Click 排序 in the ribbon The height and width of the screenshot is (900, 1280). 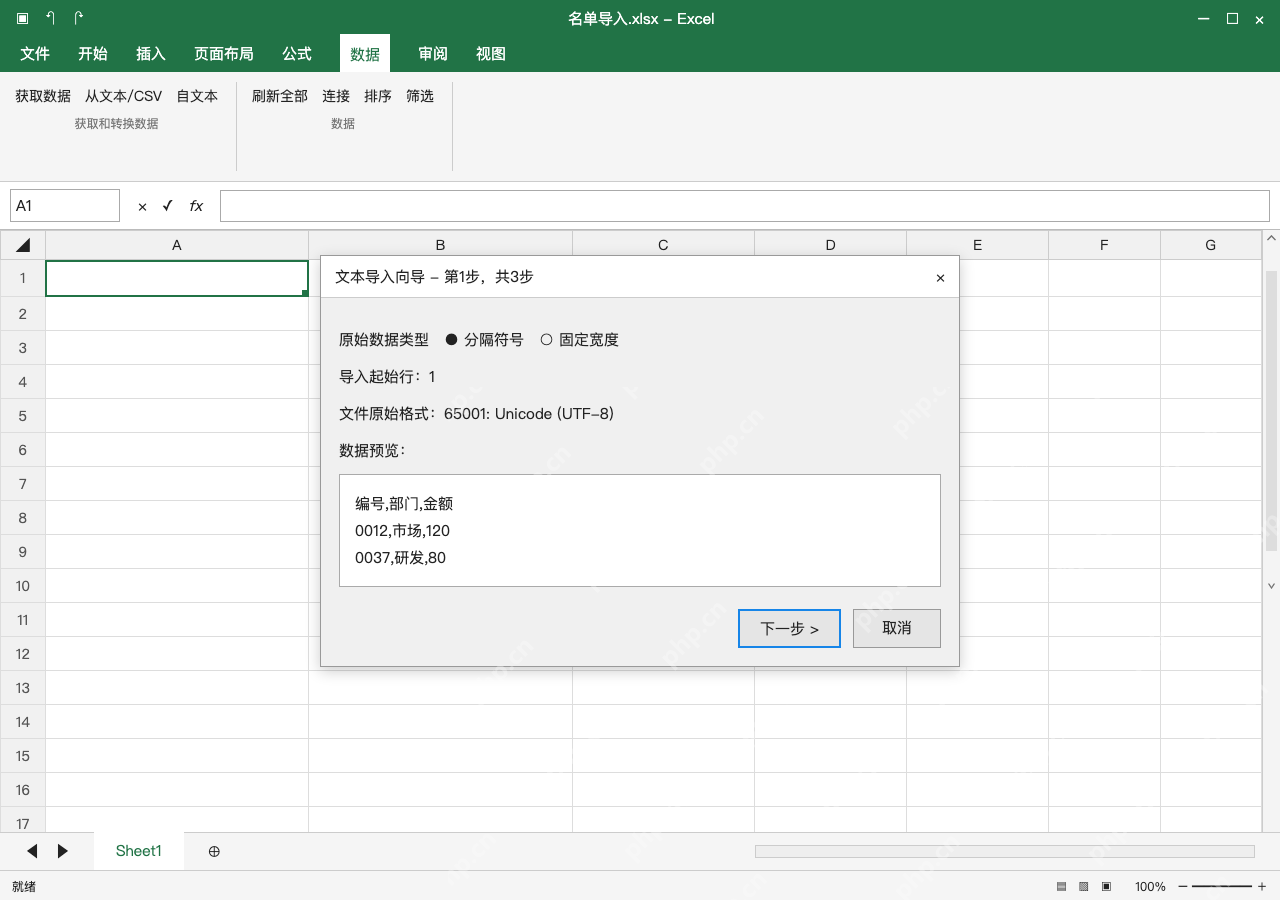(378, 96)
